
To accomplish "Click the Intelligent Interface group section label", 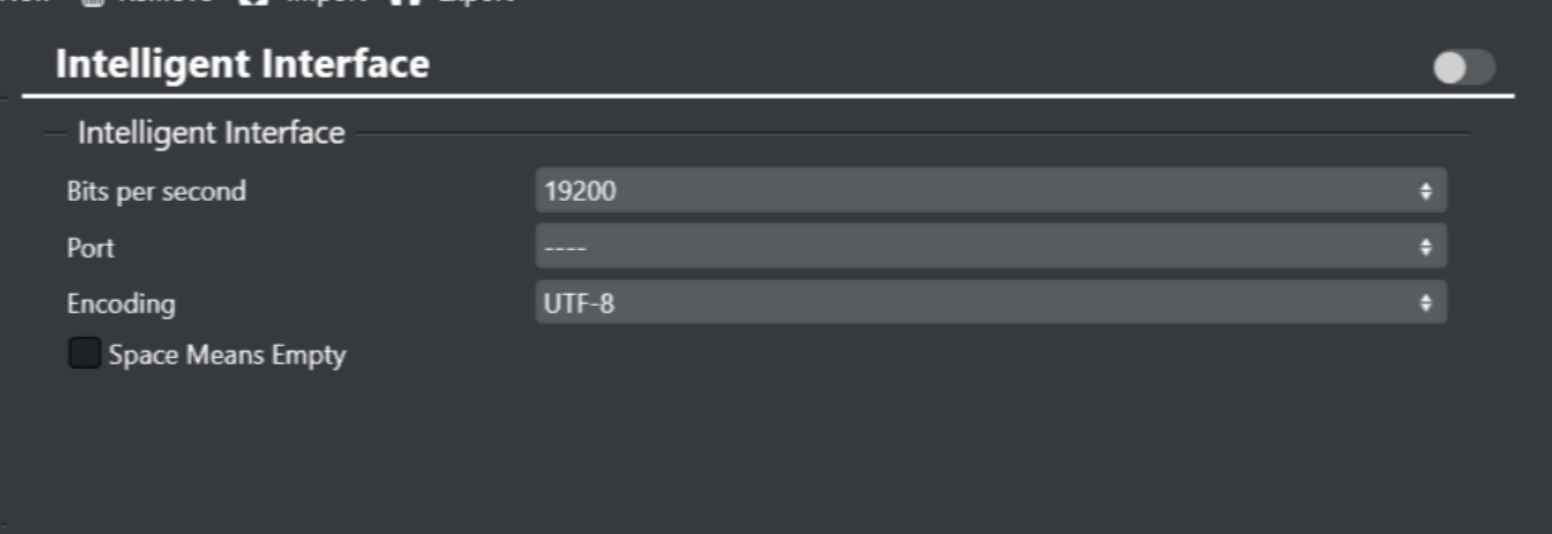I will coord(211,133).
